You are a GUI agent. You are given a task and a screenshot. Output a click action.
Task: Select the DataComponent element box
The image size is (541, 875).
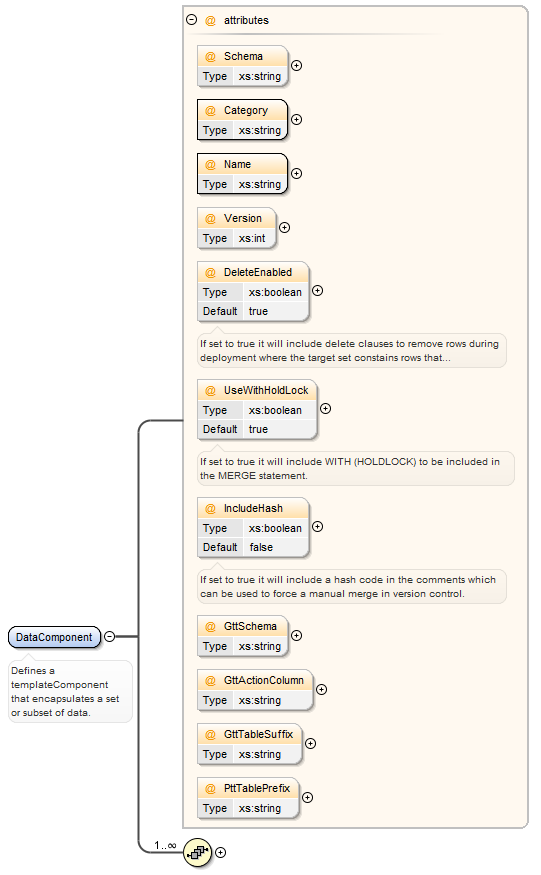coord(54,637)
